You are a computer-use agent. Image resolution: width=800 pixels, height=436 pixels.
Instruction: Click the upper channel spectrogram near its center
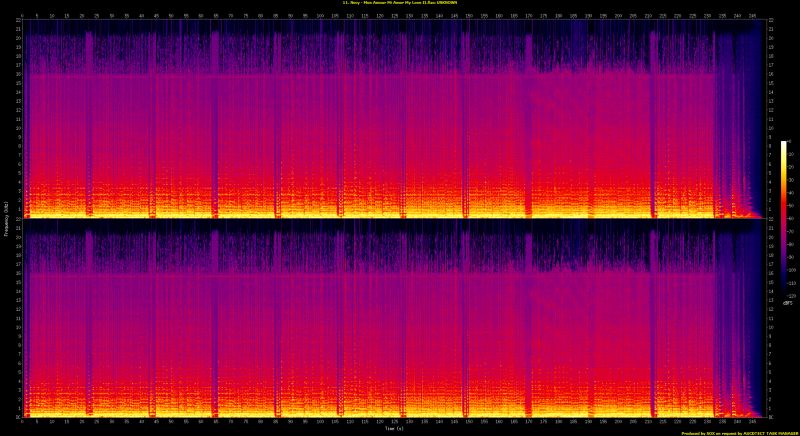pos(390,118)
